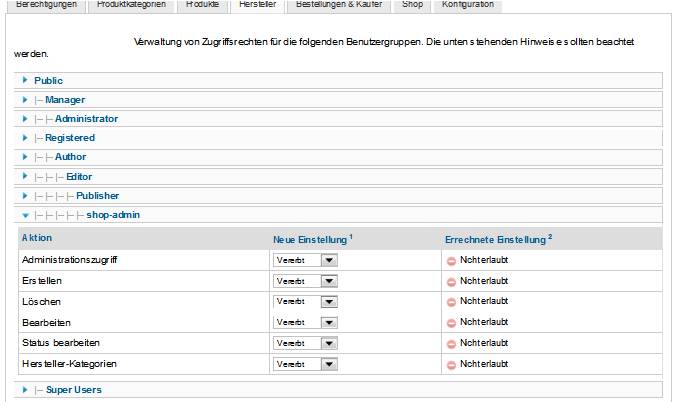Collapse the shop-admin group arrow
675x402 pixels.
[x=25, y=215]
